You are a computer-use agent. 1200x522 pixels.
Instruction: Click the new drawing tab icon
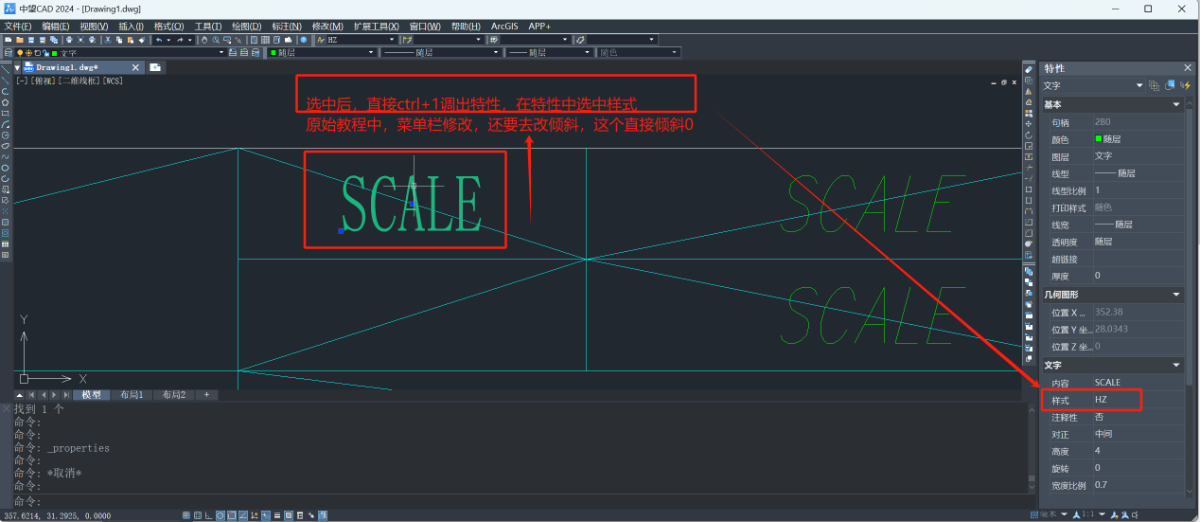tap(155, 67)
